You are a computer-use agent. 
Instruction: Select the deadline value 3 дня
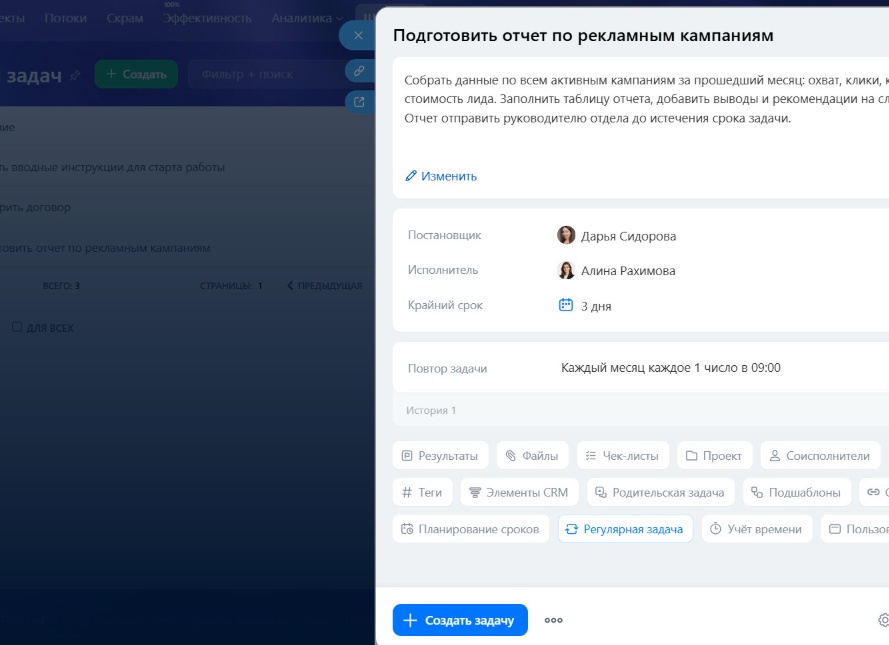596,306
